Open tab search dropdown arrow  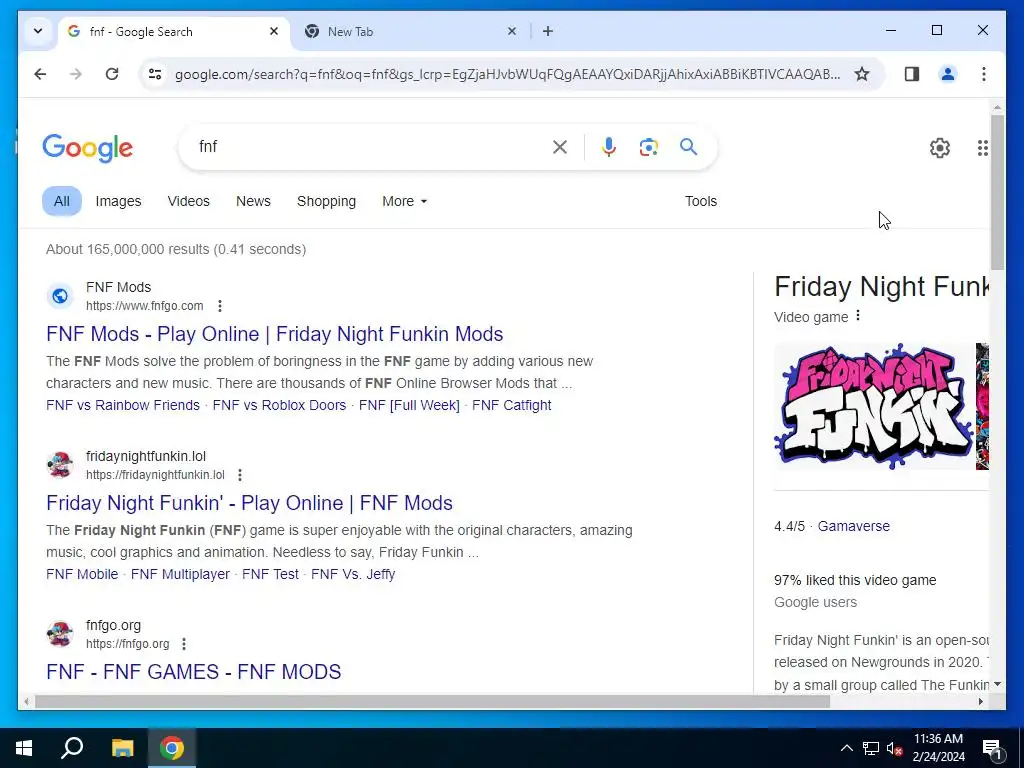pyautogui.click(x=38, y=31)
